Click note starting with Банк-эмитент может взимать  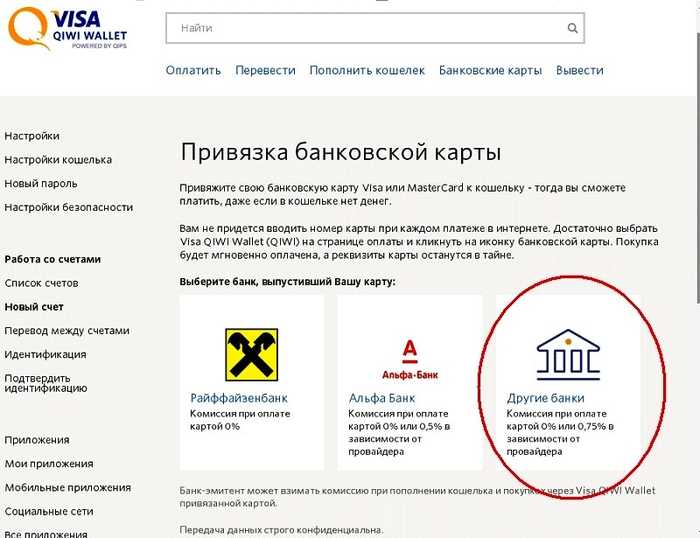click(417, 497)
